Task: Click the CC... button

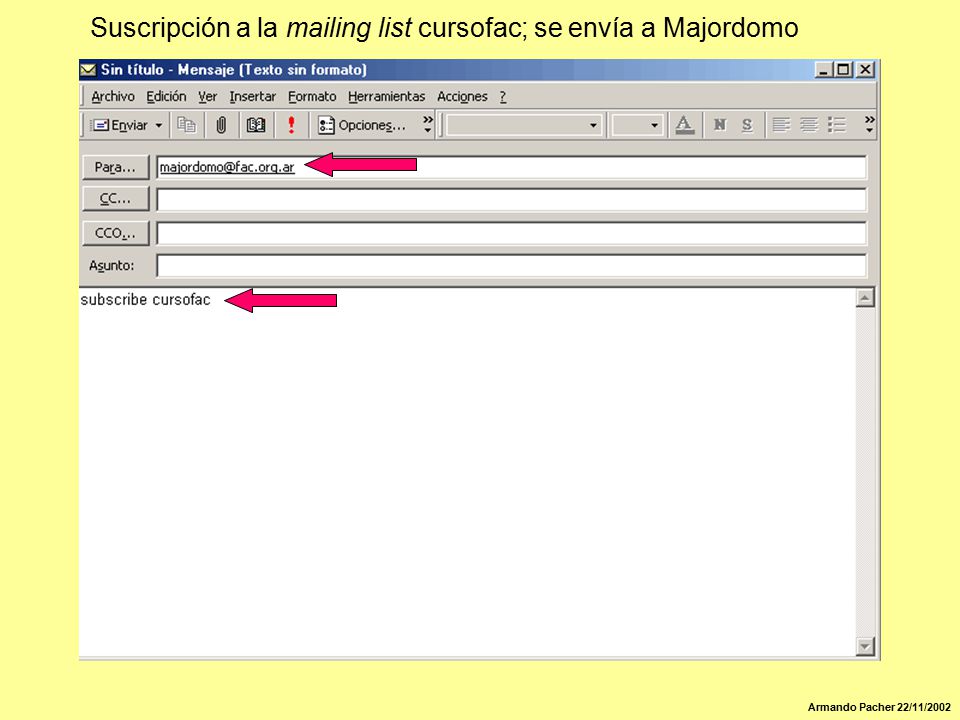Action: pyautogui.click(x=116, y=199)
